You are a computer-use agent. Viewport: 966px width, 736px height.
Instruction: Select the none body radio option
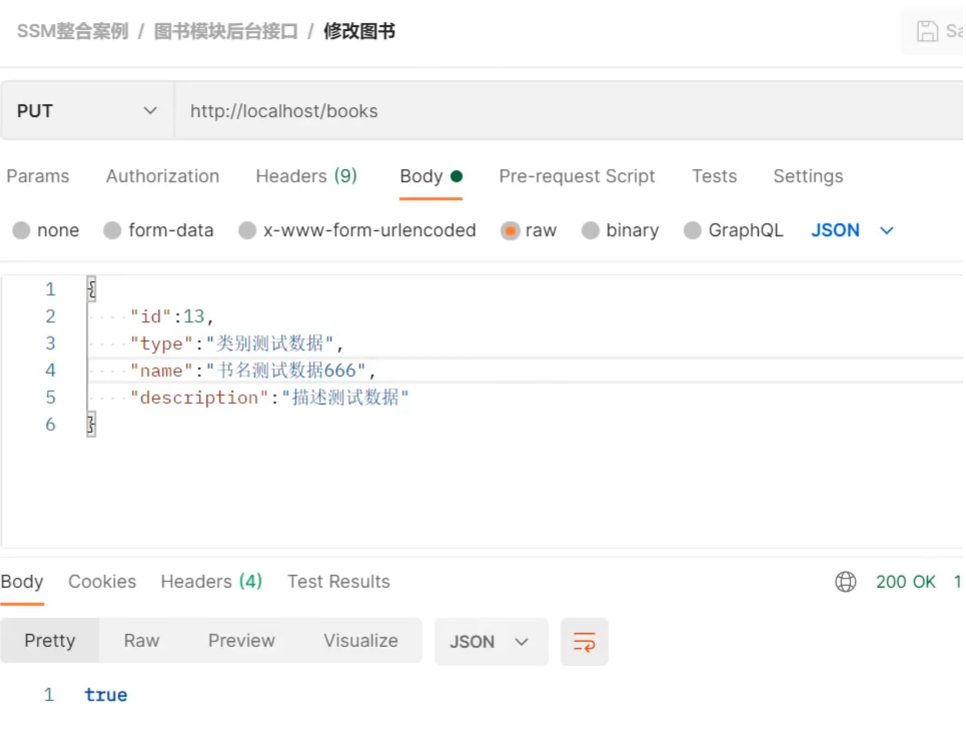coord(22,231)
